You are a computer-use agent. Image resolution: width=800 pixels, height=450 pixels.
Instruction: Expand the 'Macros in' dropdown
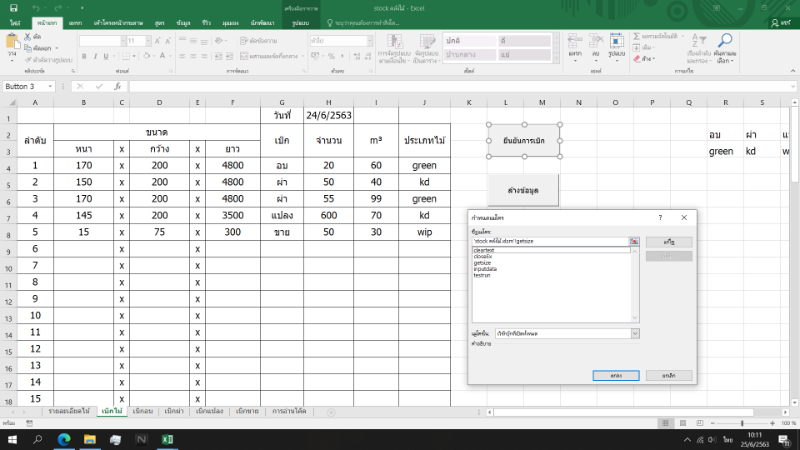(x=634, y=332)
